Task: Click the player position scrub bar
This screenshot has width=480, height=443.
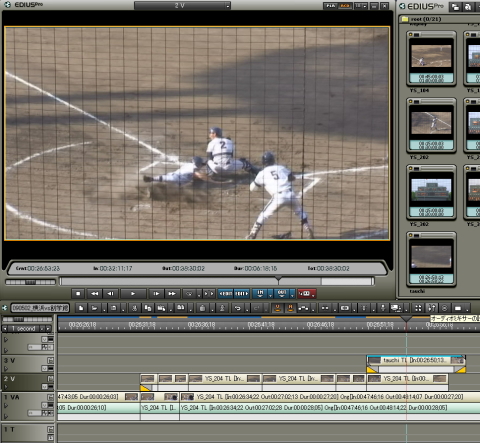Action: pos(217,282)
